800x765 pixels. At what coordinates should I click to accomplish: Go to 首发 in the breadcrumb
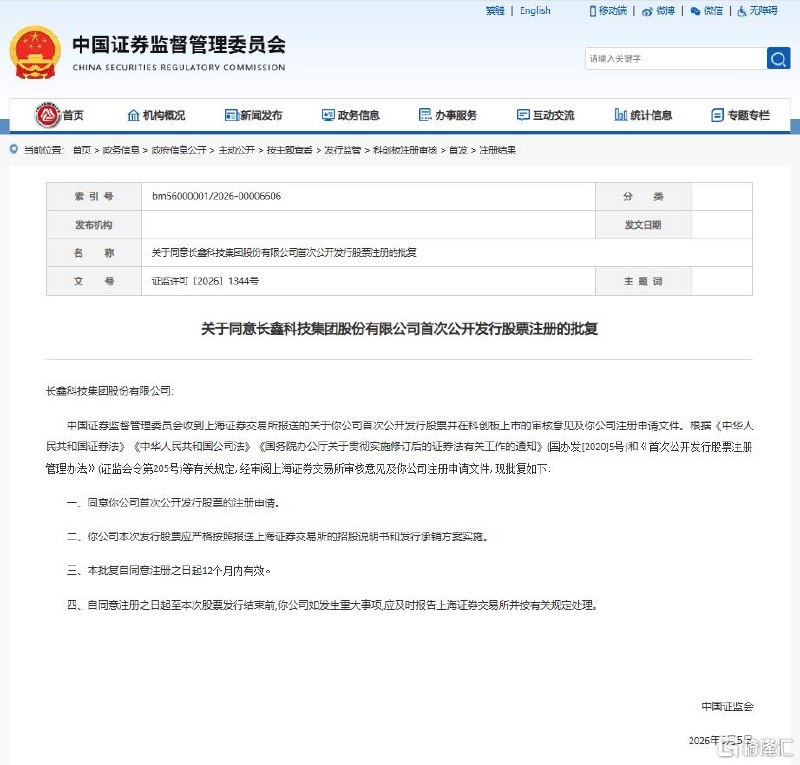click(x=458, y=150)
